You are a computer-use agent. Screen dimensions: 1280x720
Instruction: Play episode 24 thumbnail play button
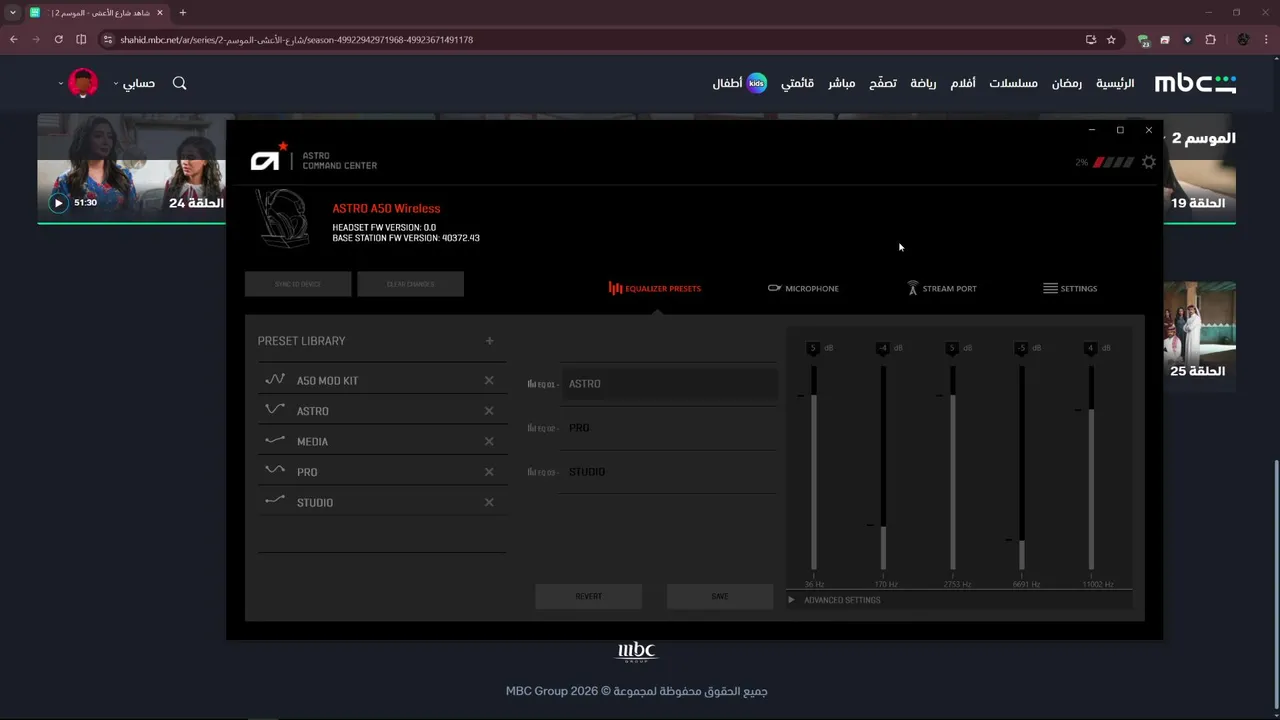point(58,203)
